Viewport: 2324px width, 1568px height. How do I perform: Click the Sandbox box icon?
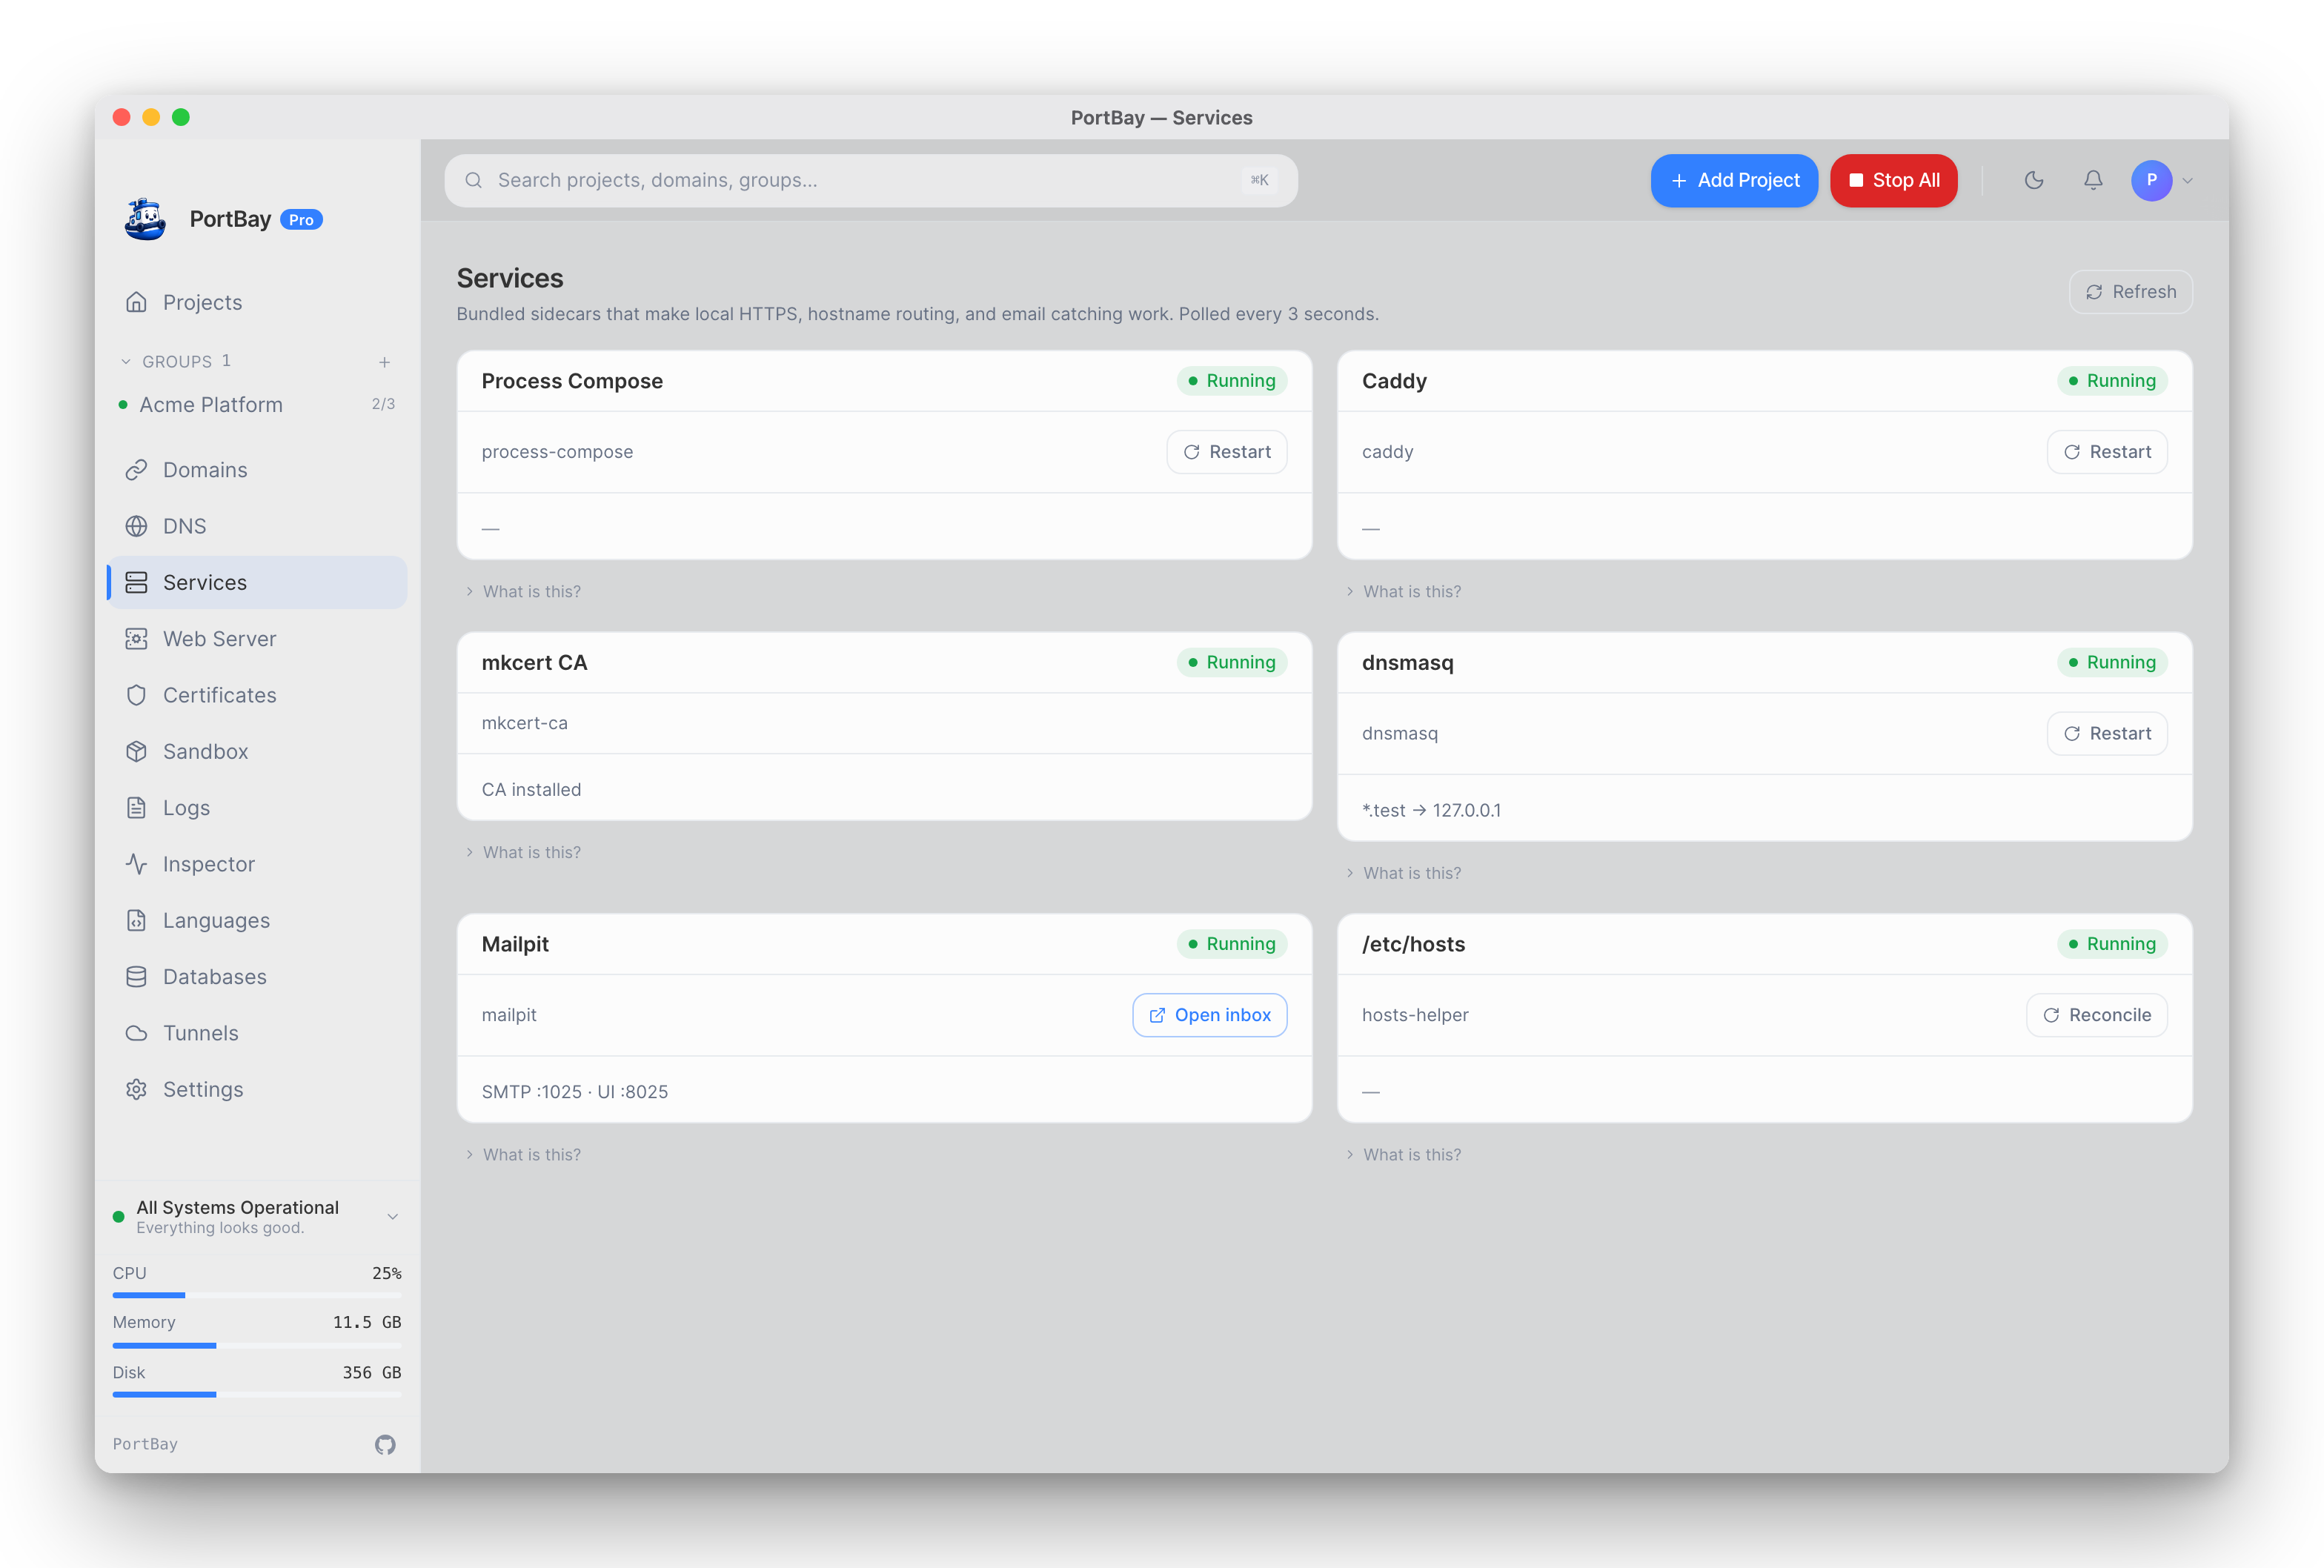coord(137,751)
